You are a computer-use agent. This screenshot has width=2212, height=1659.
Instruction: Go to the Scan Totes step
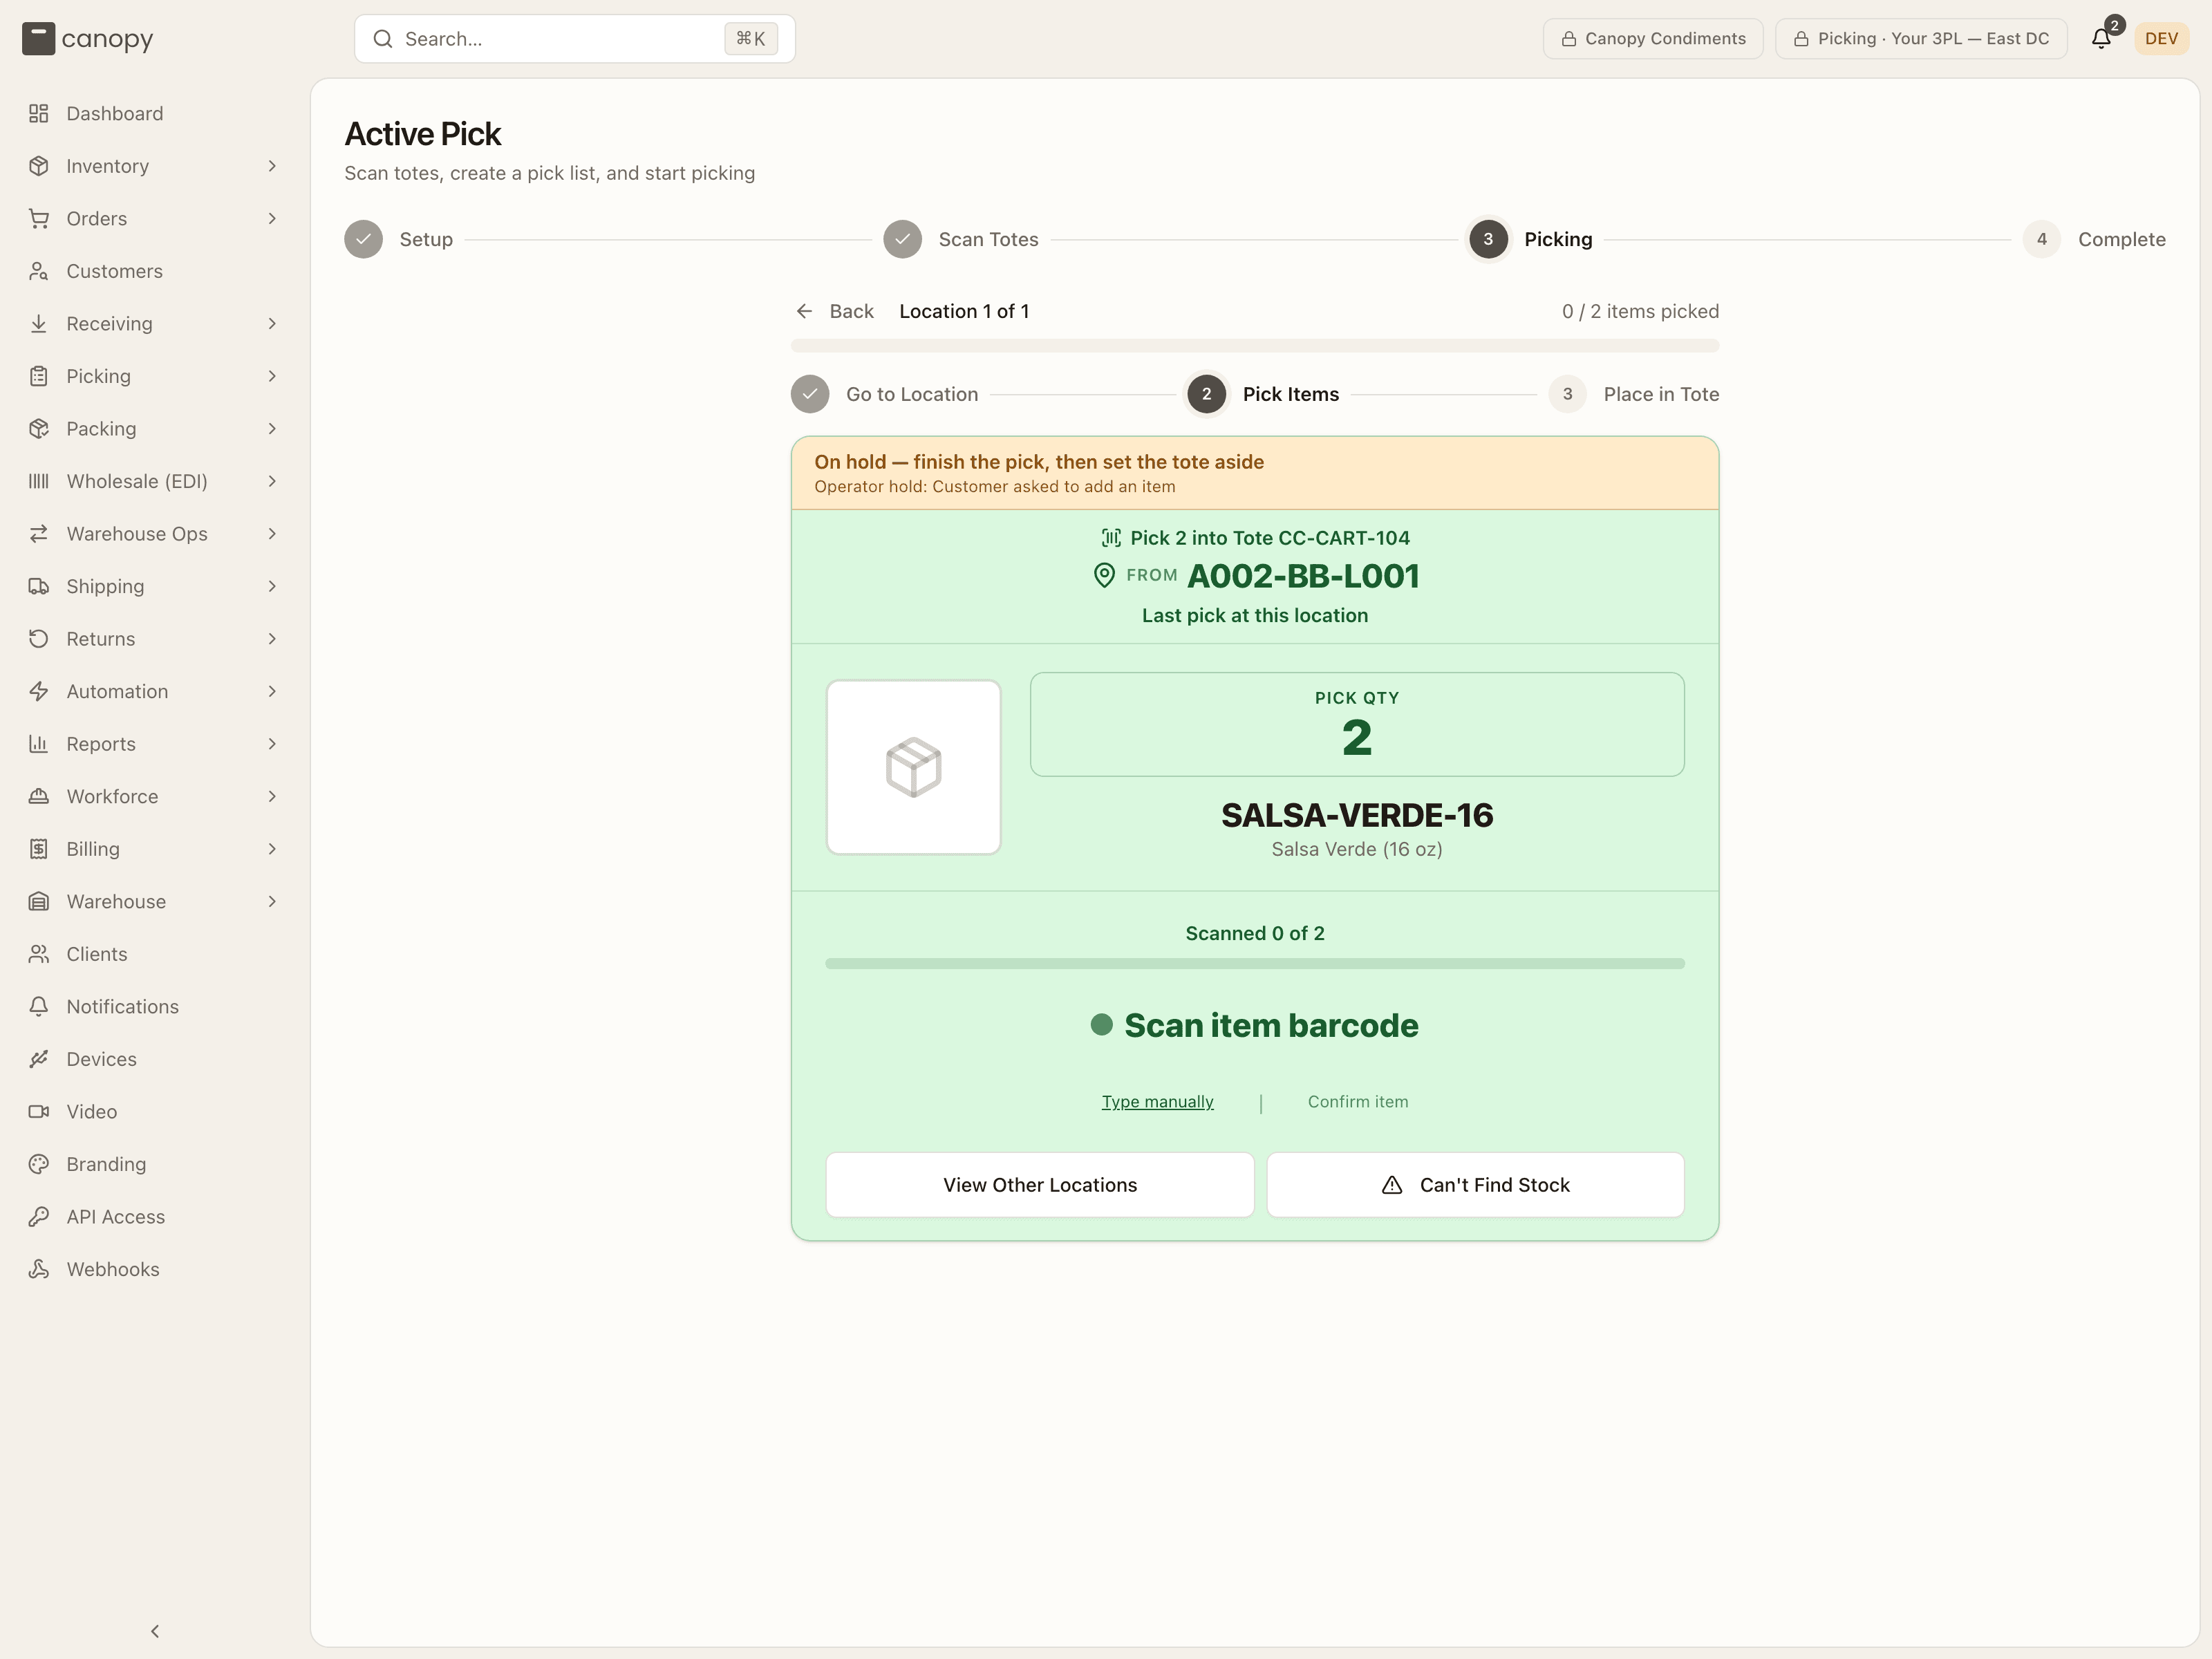coord(961,239)
